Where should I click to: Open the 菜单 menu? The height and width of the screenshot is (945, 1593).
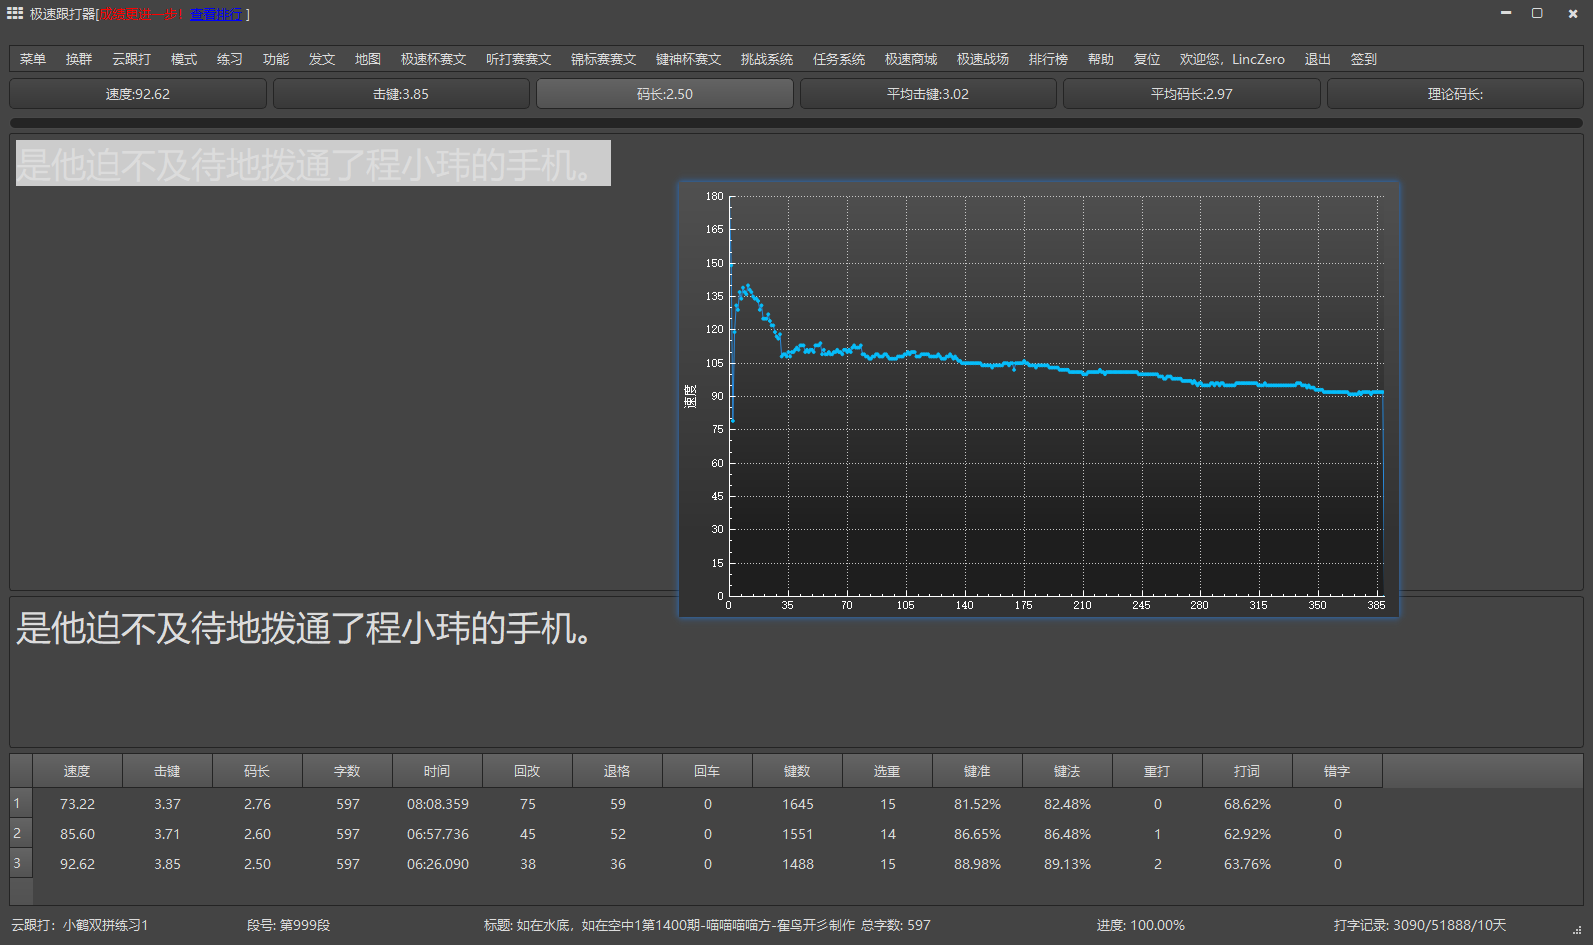tap(33, 59)
